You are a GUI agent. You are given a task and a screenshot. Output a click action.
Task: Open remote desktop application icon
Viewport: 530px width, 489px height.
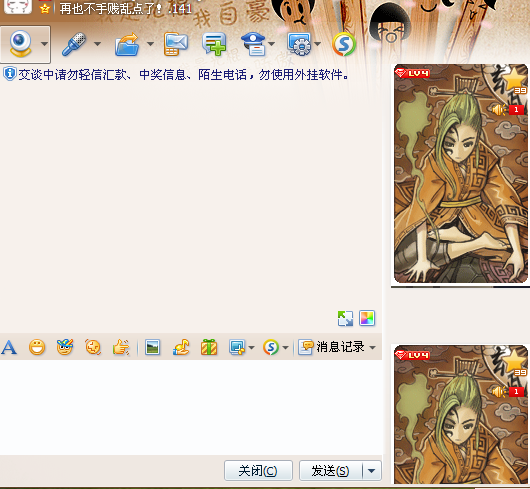[299, 44]
